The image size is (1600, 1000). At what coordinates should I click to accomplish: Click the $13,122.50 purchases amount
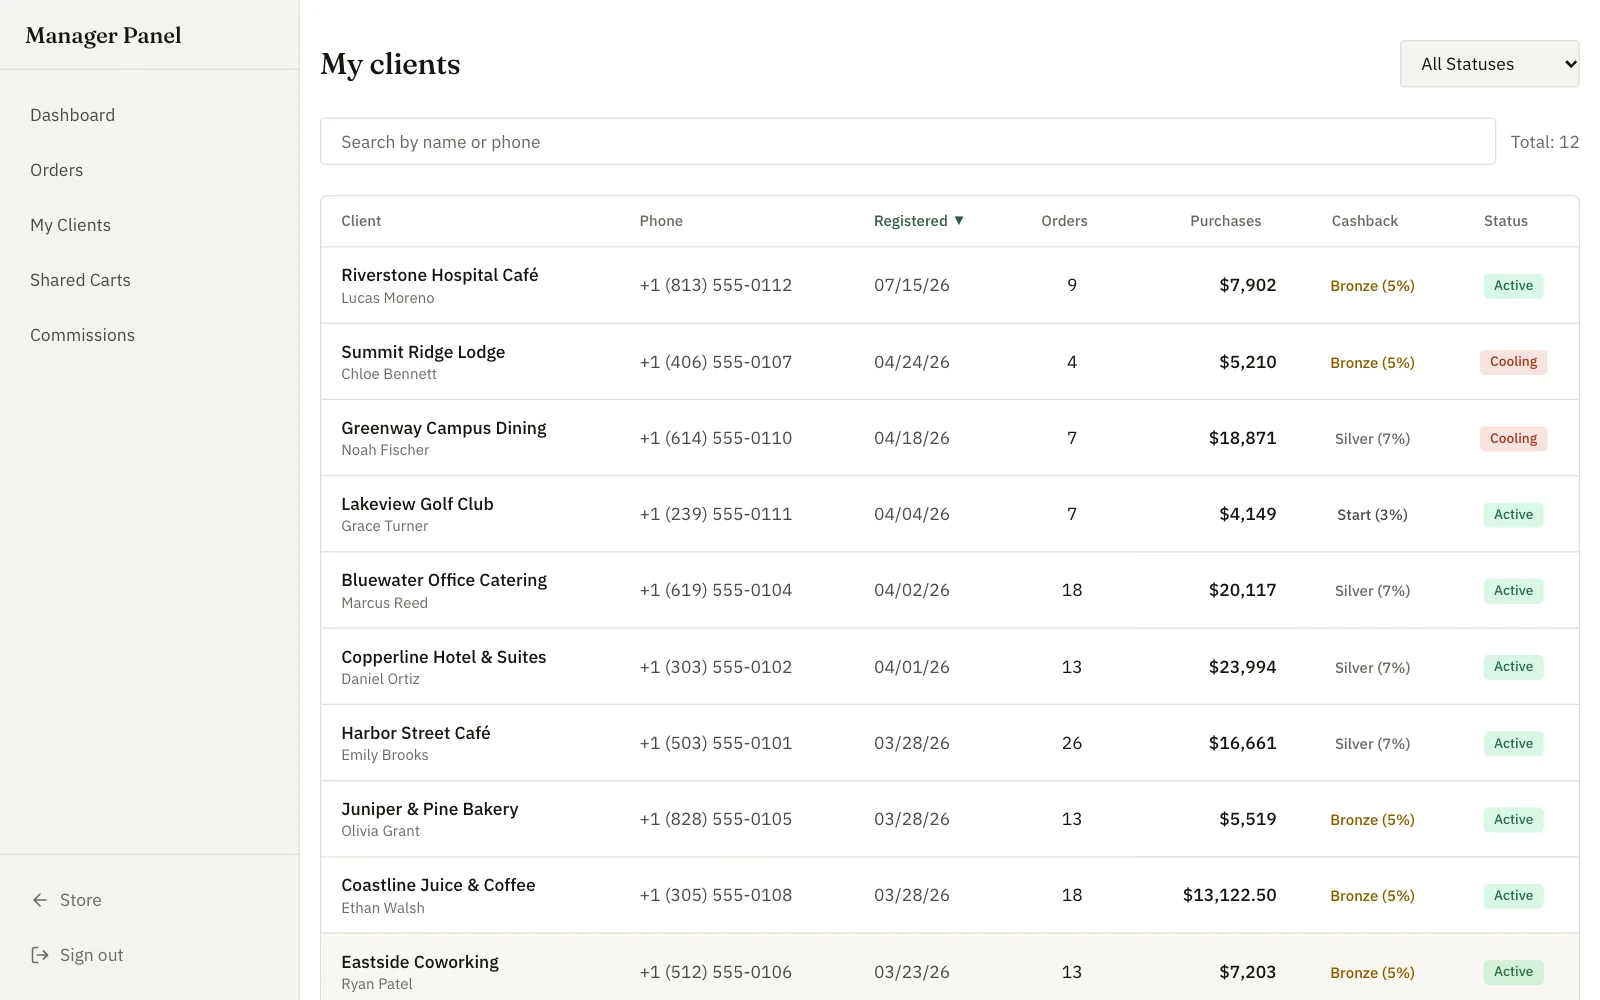point(1229,895)
